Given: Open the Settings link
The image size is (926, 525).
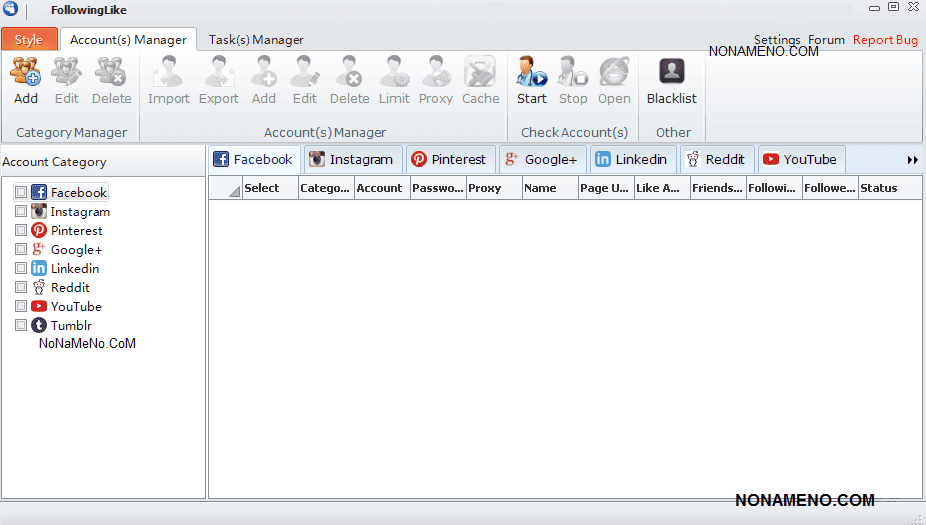Looking at the screenshot, I should [x=777, y=40].
